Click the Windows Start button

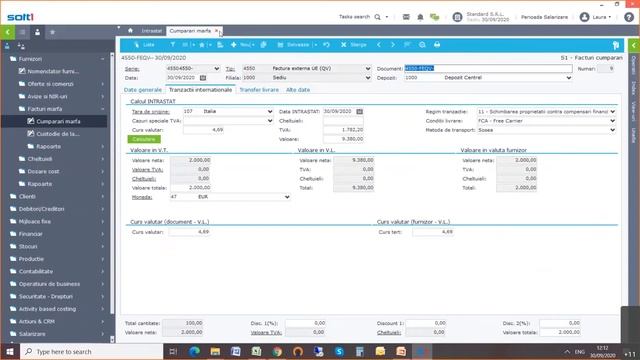tap(10, 351)
